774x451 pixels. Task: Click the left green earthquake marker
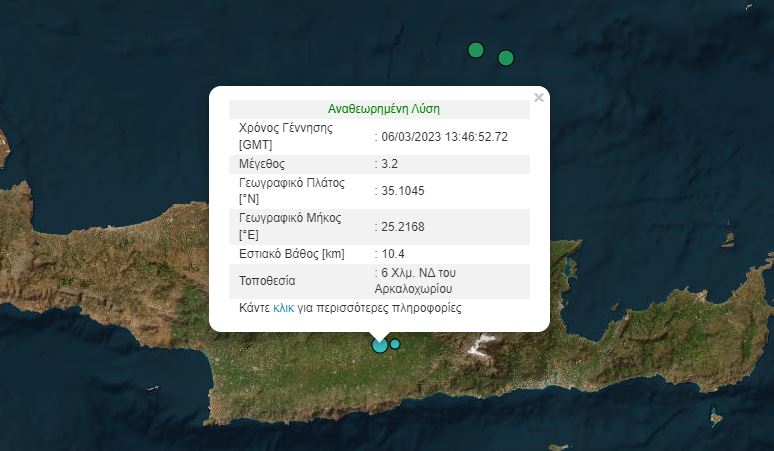click(x=476, y=50)
